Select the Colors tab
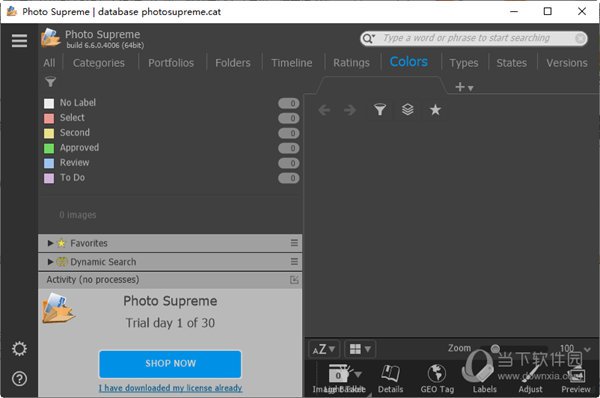 pyautogui.click(x=408, y=62)
